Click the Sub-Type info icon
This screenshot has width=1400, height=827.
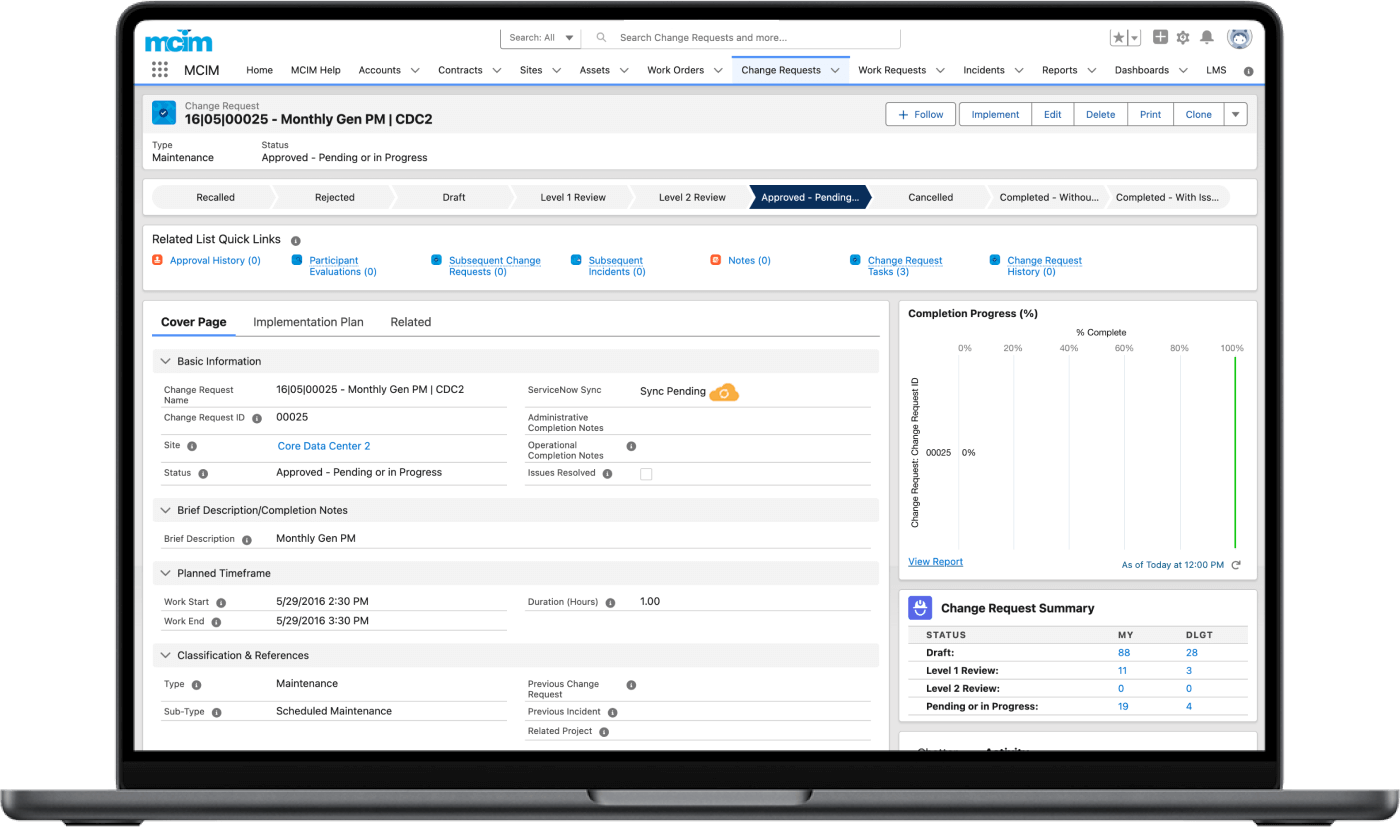pyautogui.click(x=216, y=712)
